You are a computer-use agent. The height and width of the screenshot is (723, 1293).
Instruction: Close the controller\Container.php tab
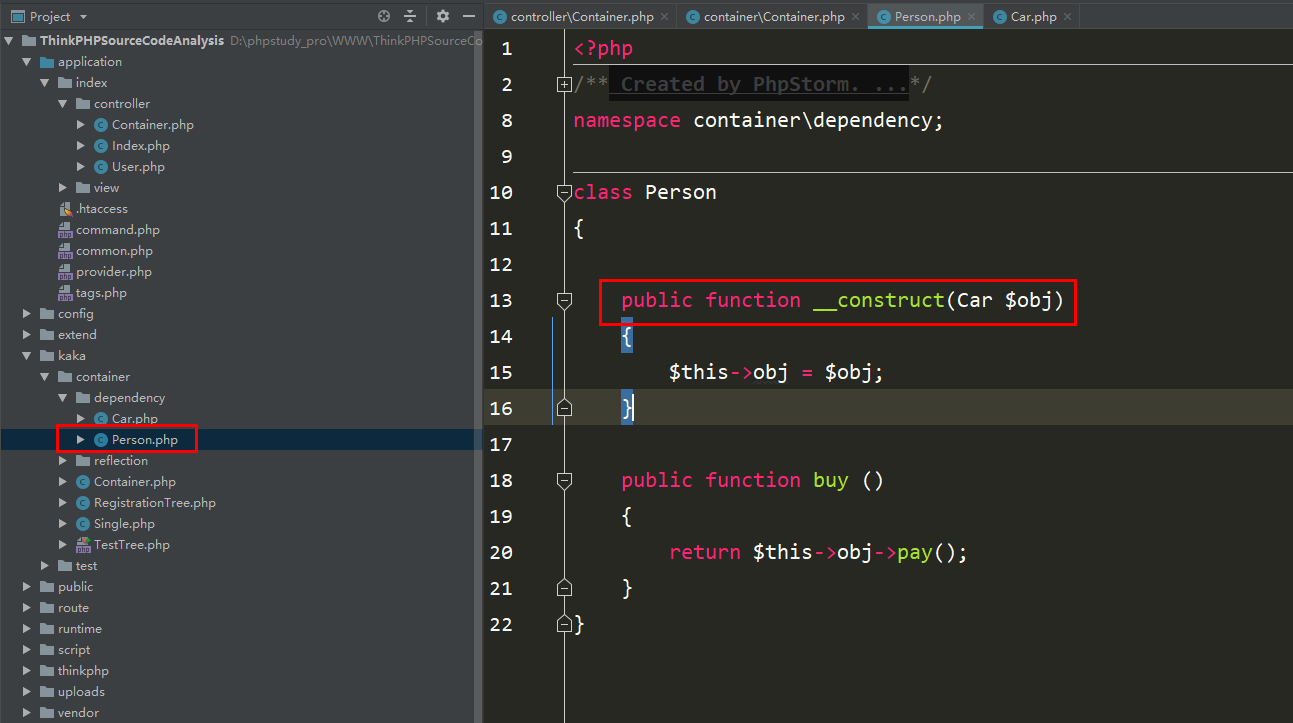(x=665, y=17)
